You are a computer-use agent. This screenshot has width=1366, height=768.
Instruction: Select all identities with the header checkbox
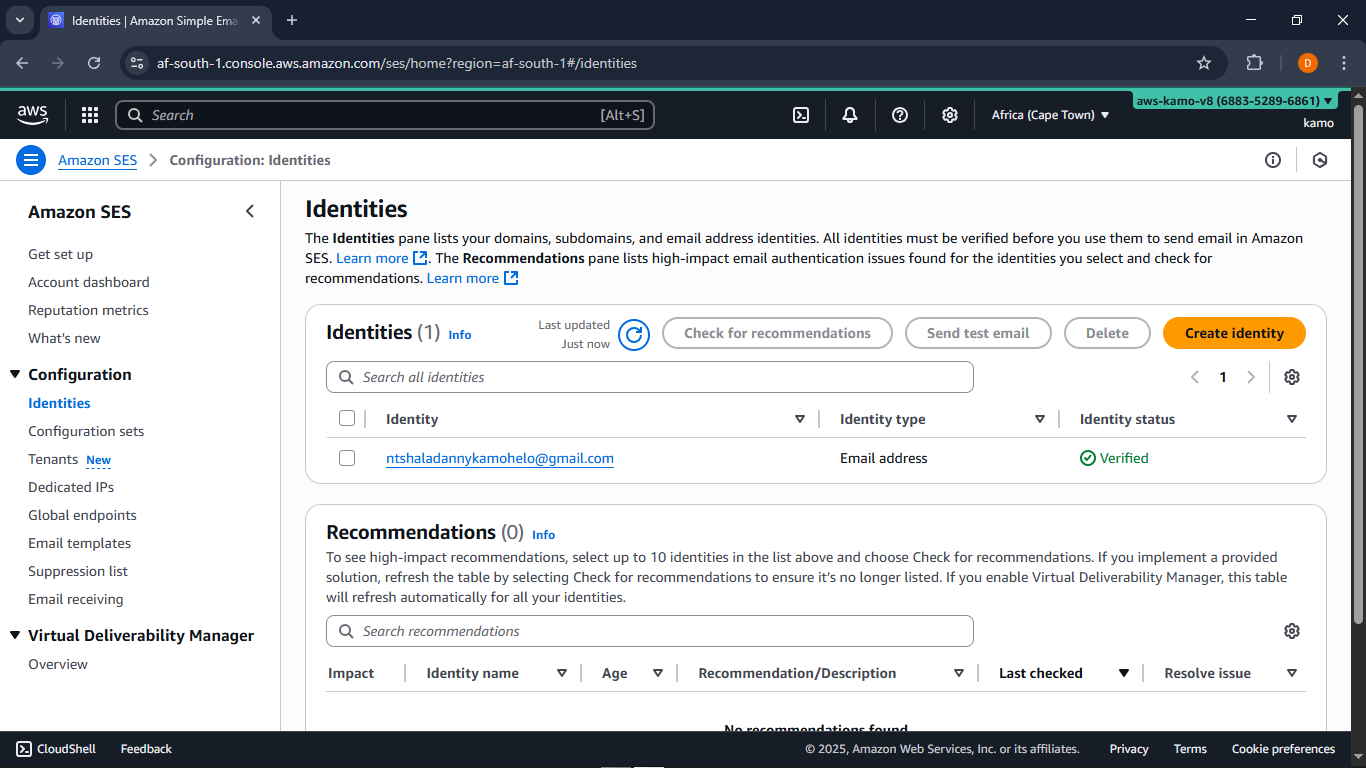(347, 418)
